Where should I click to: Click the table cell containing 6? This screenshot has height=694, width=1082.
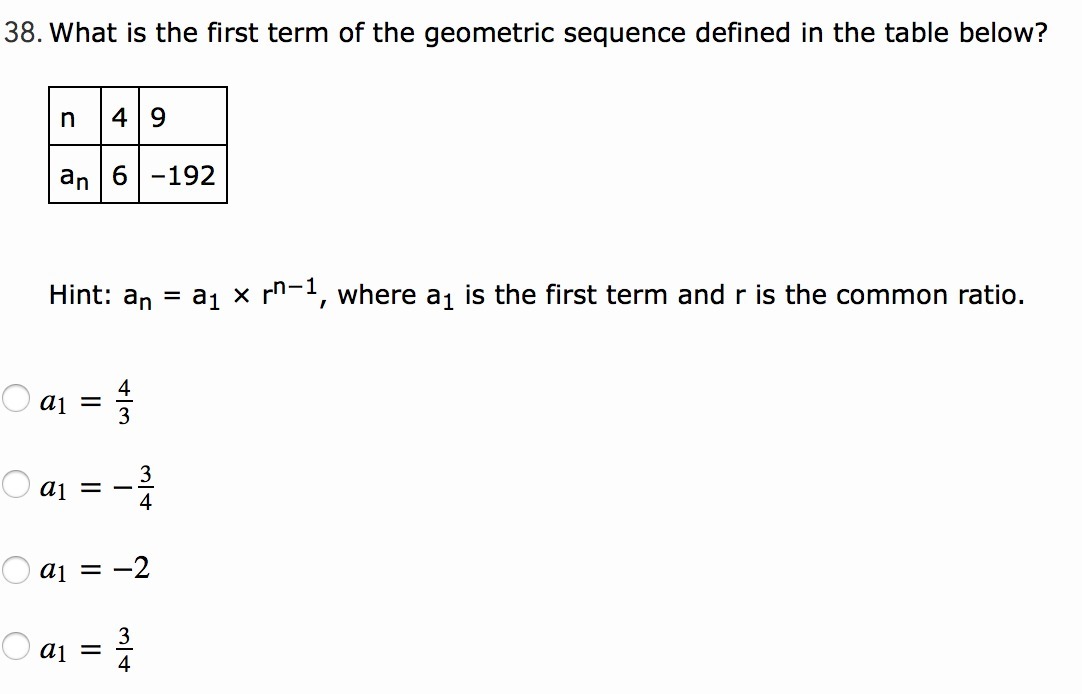119,176
